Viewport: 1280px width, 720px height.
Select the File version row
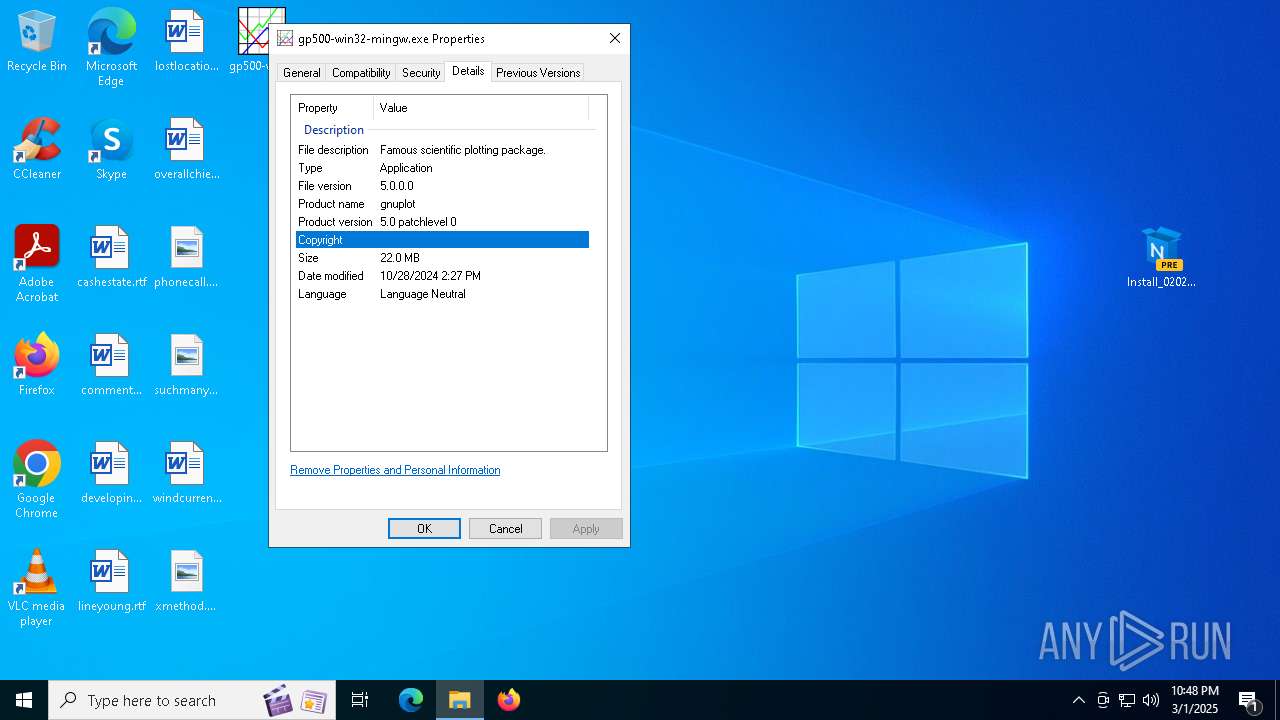point(442,186)
